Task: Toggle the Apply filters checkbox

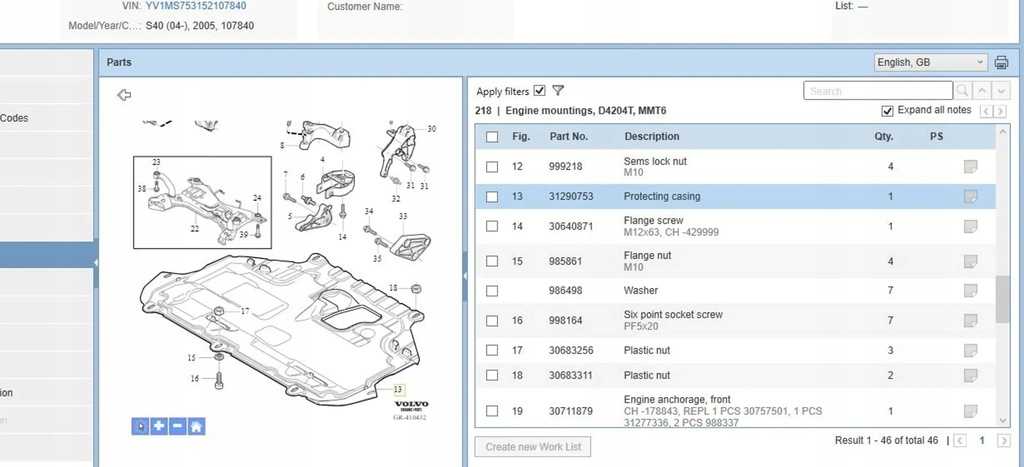Action: tap(539, 91)
